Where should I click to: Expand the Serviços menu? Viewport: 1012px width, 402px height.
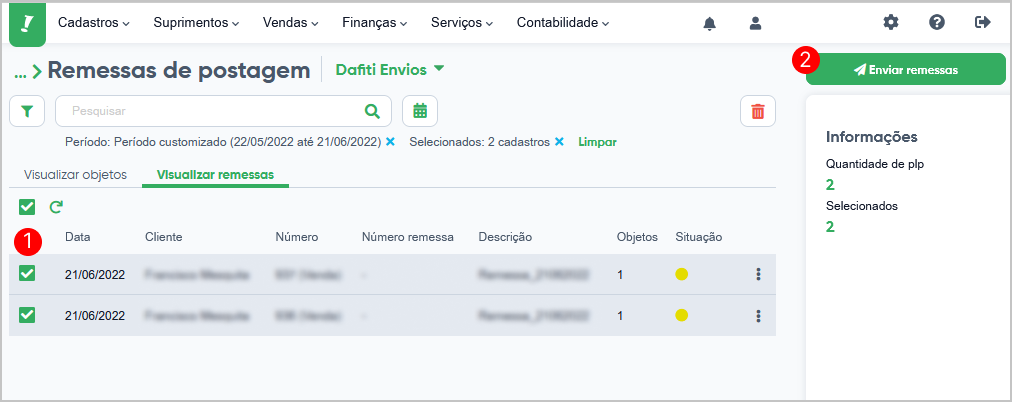click(462, 23)
